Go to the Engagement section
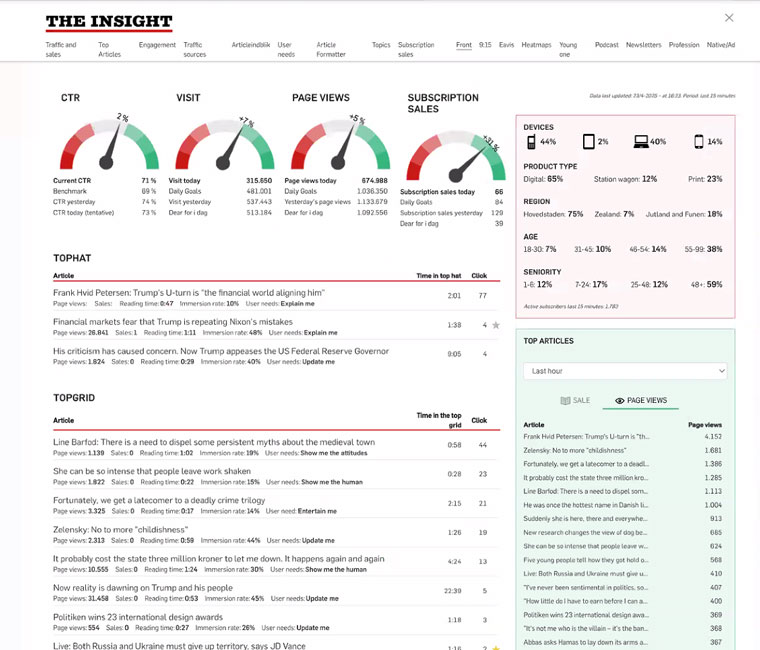 [x=157, y=45]
